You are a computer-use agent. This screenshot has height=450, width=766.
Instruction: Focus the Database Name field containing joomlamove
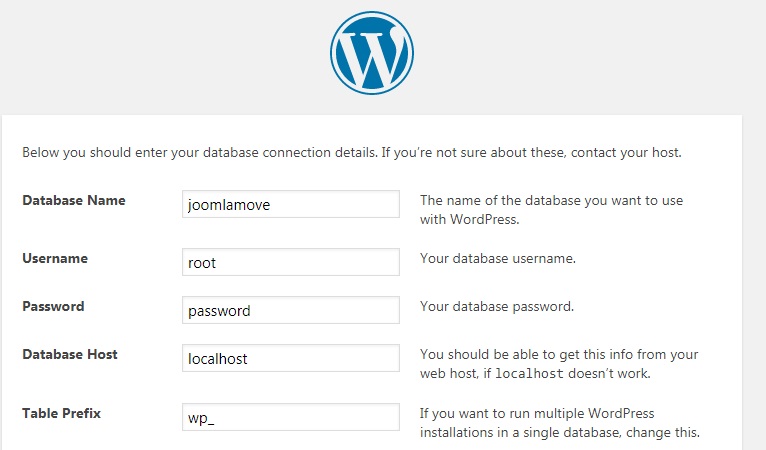coord(291,204)
